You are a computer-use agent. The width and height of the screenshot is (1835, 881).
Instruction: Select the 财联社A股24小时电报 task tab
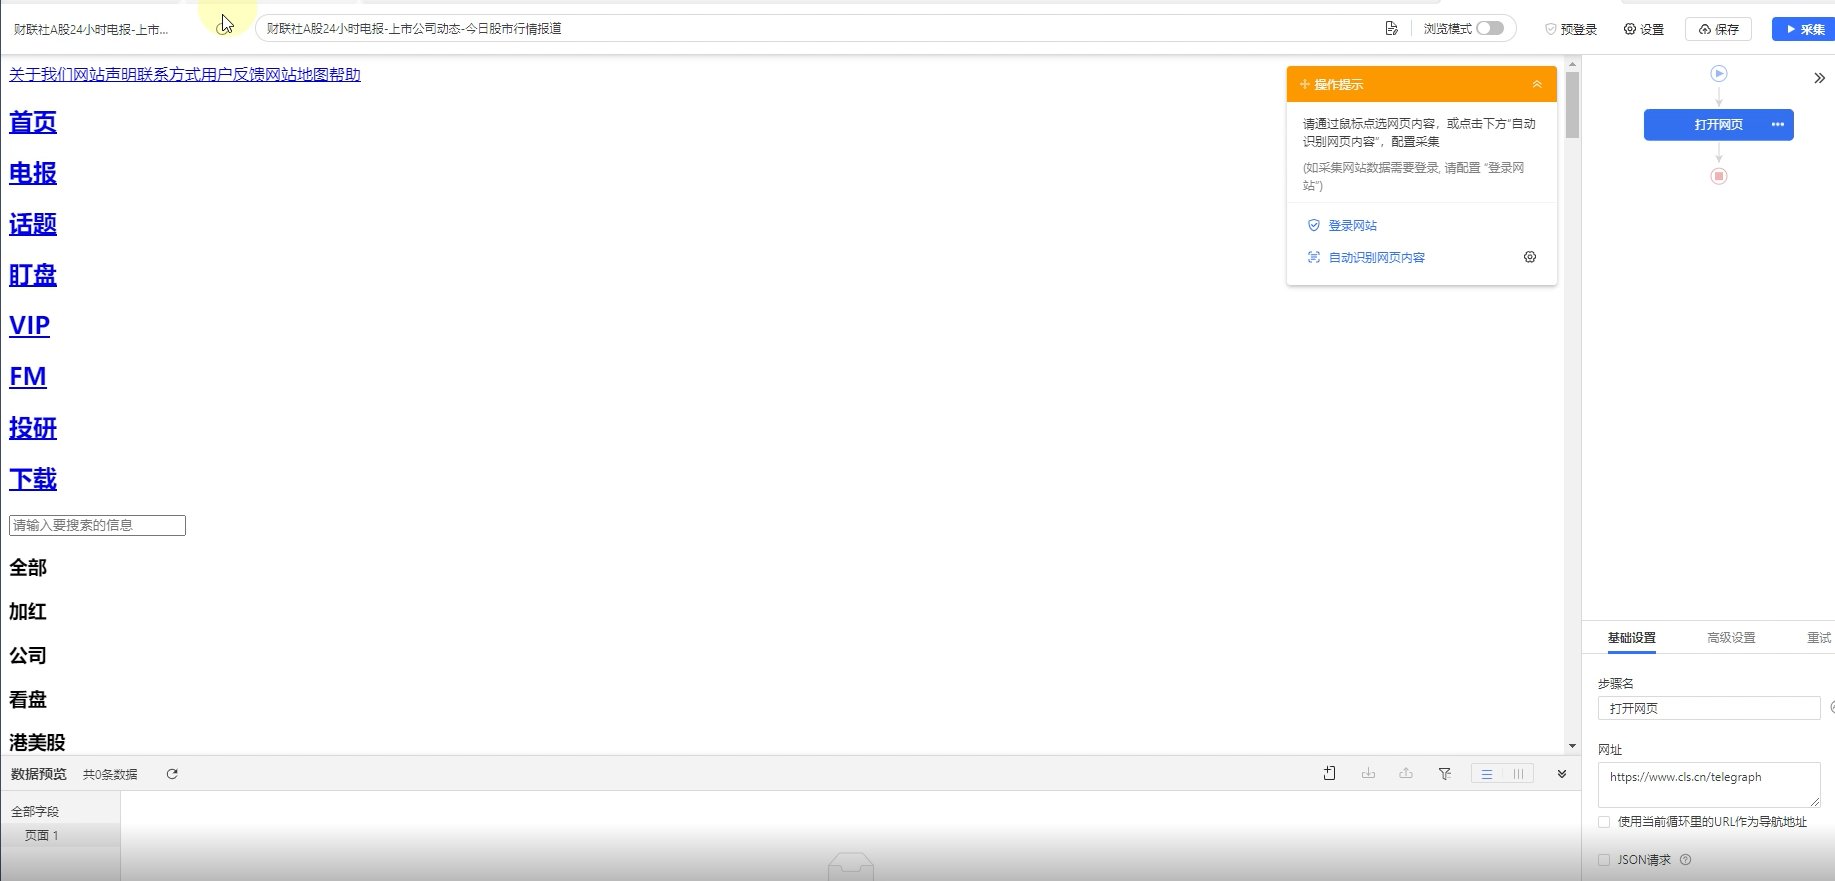(x=91, y=29)
